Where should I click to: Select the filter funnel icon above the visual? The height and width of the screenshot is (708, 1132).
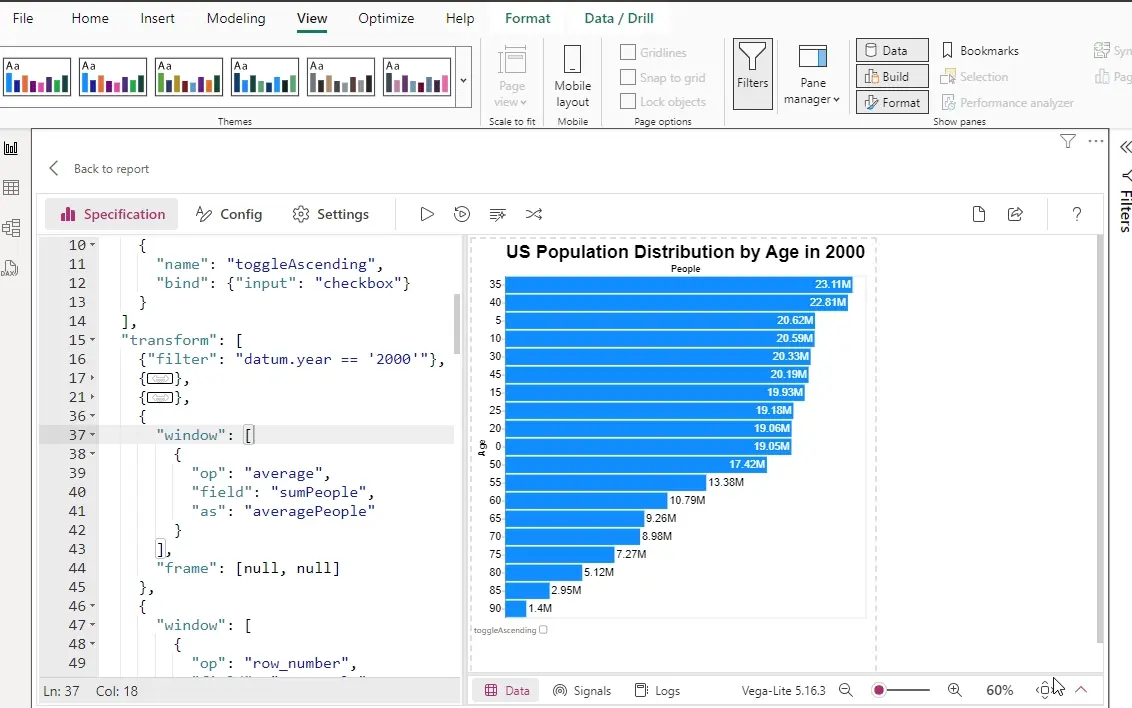coord(1067,142)
